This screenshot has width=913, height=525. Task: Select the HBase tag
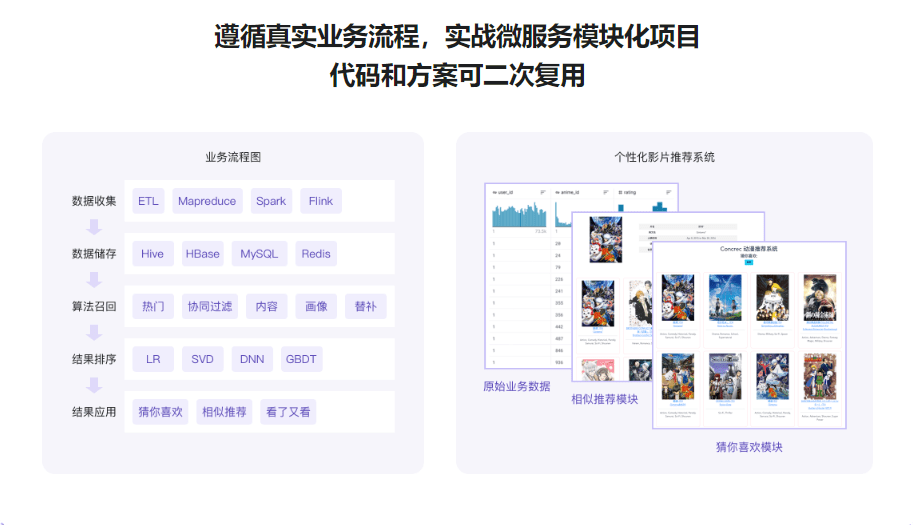pyautogui.click(x=203, y=254)
